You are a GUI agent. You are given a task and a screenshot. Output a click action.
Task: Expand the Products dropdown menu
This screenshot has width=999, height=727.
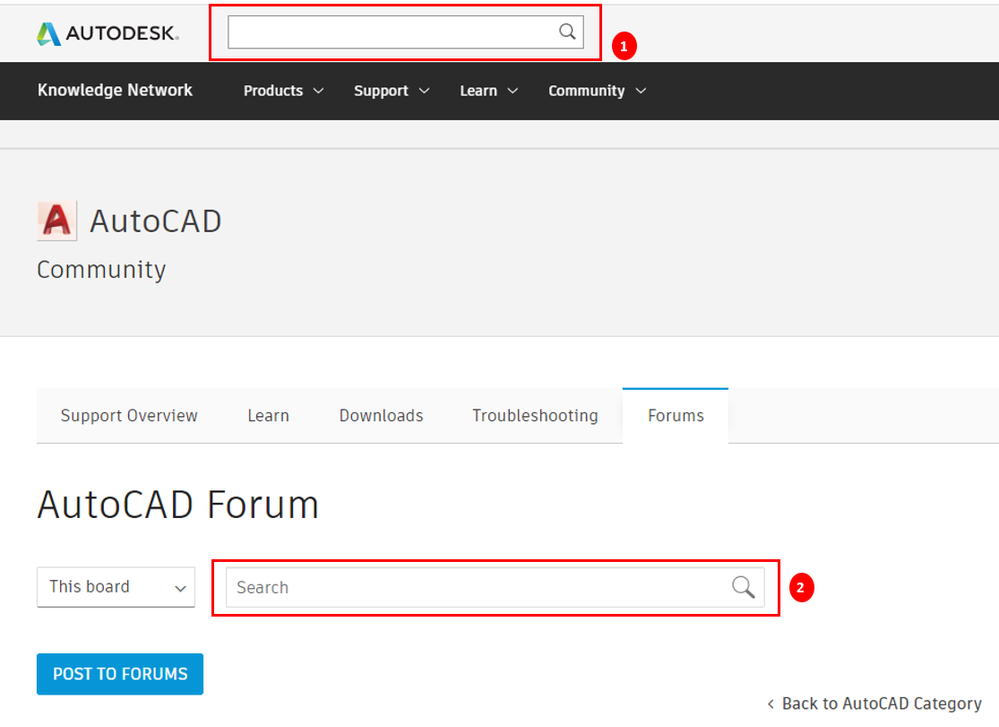283,90
